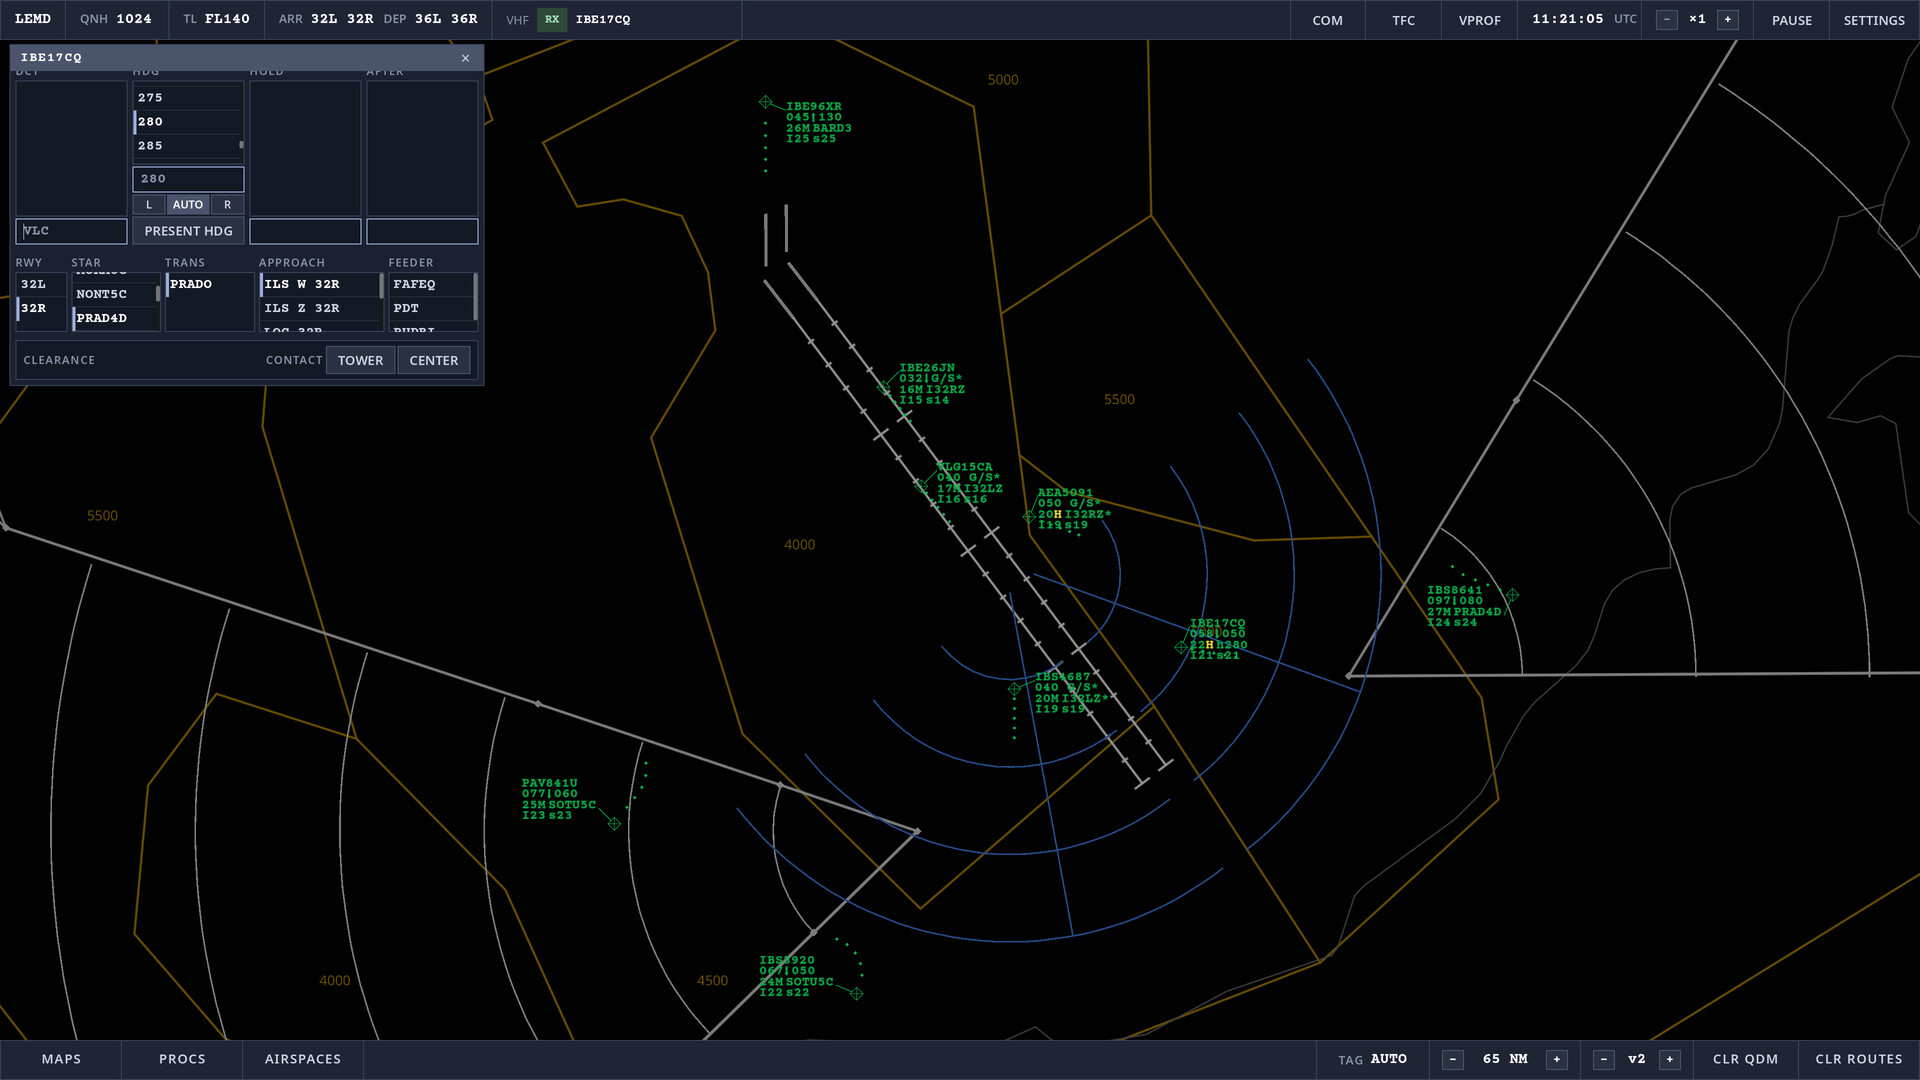
Task: Decrease the v2 vector length value
Action: pyautogui.click(x=1604, y=1059)
